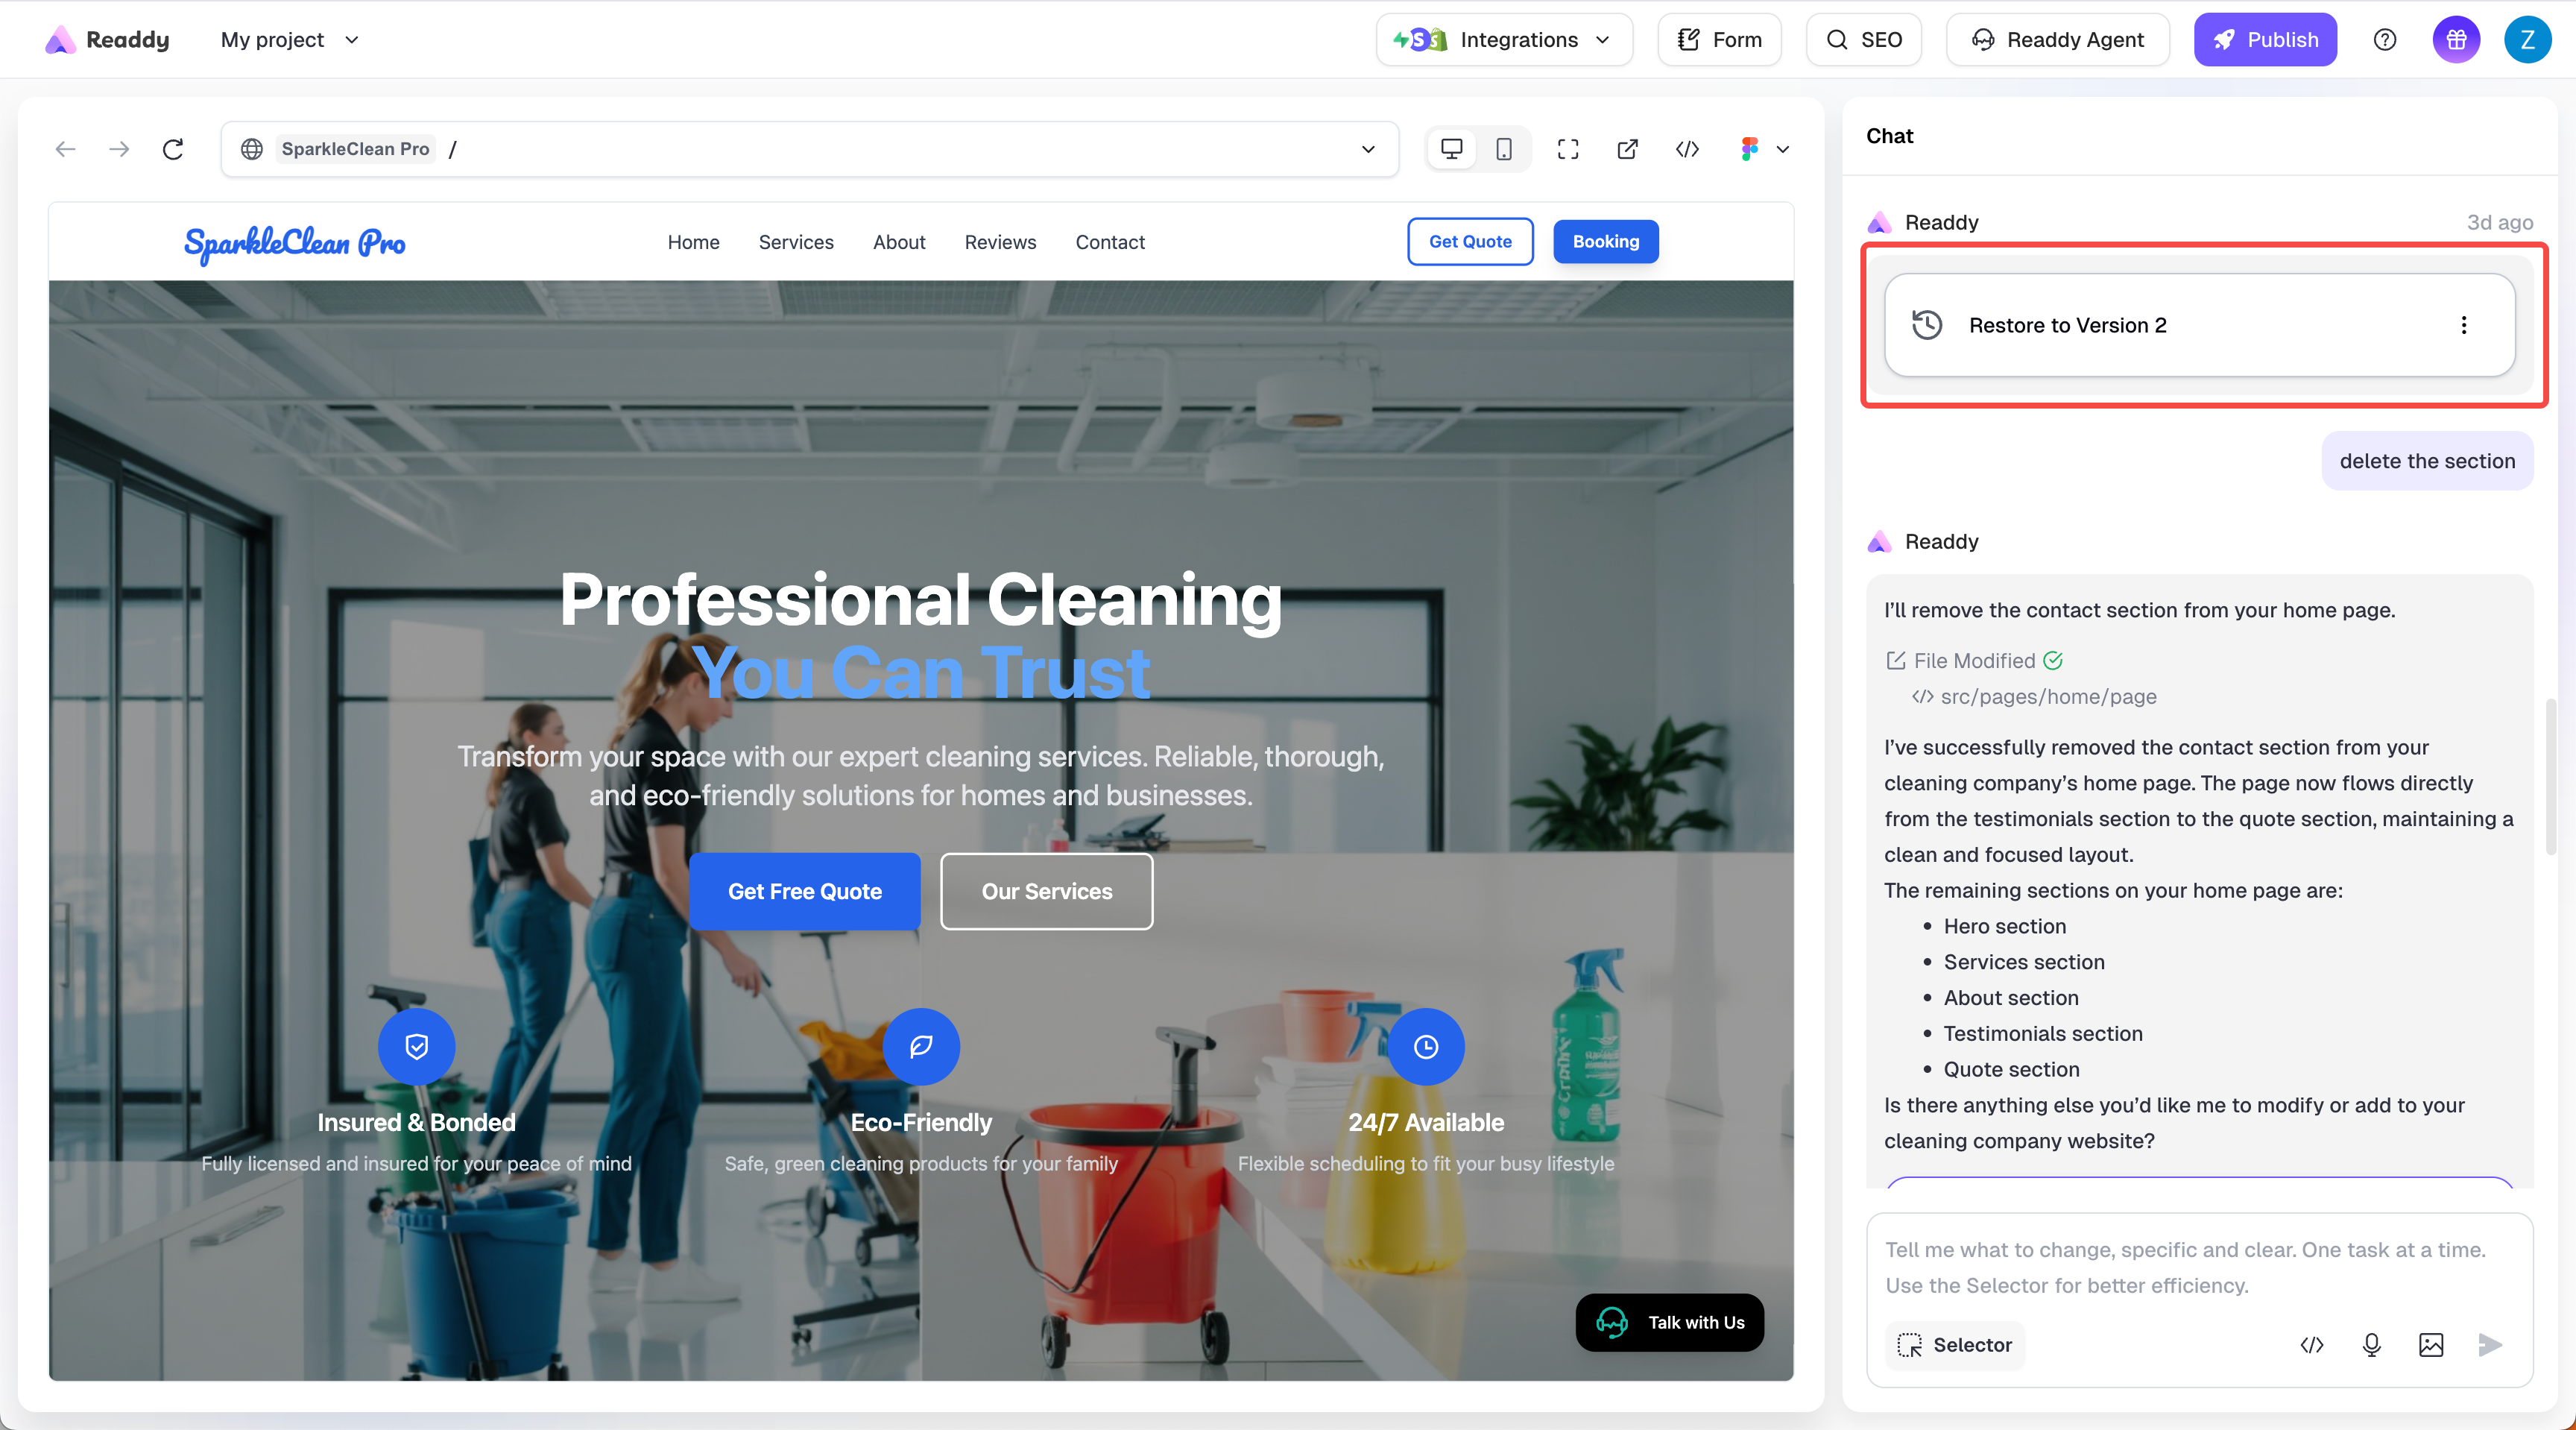2576x1430 pixels.
Task: Open the help question mark icon
Action: (2385, 40)
